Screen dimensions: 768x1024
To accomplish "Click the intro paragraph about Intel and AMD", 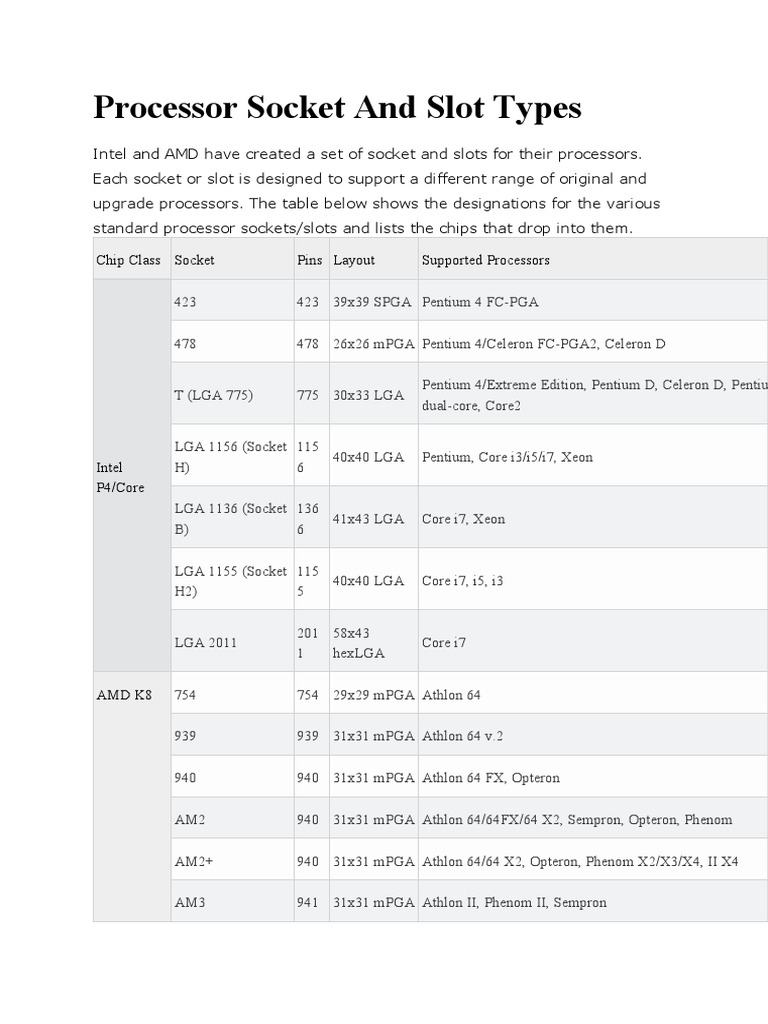I will [x=376, y=192].
